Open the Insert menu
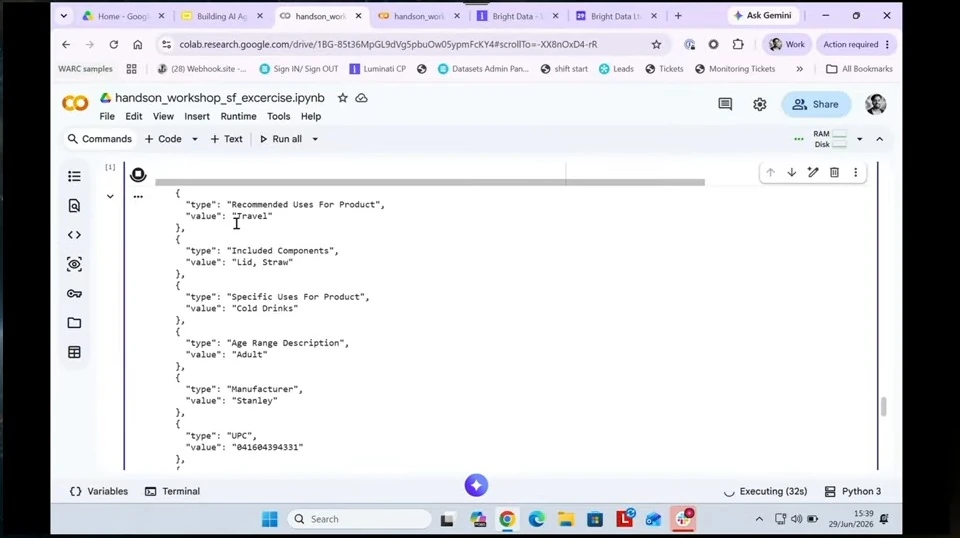 point(197,116)
